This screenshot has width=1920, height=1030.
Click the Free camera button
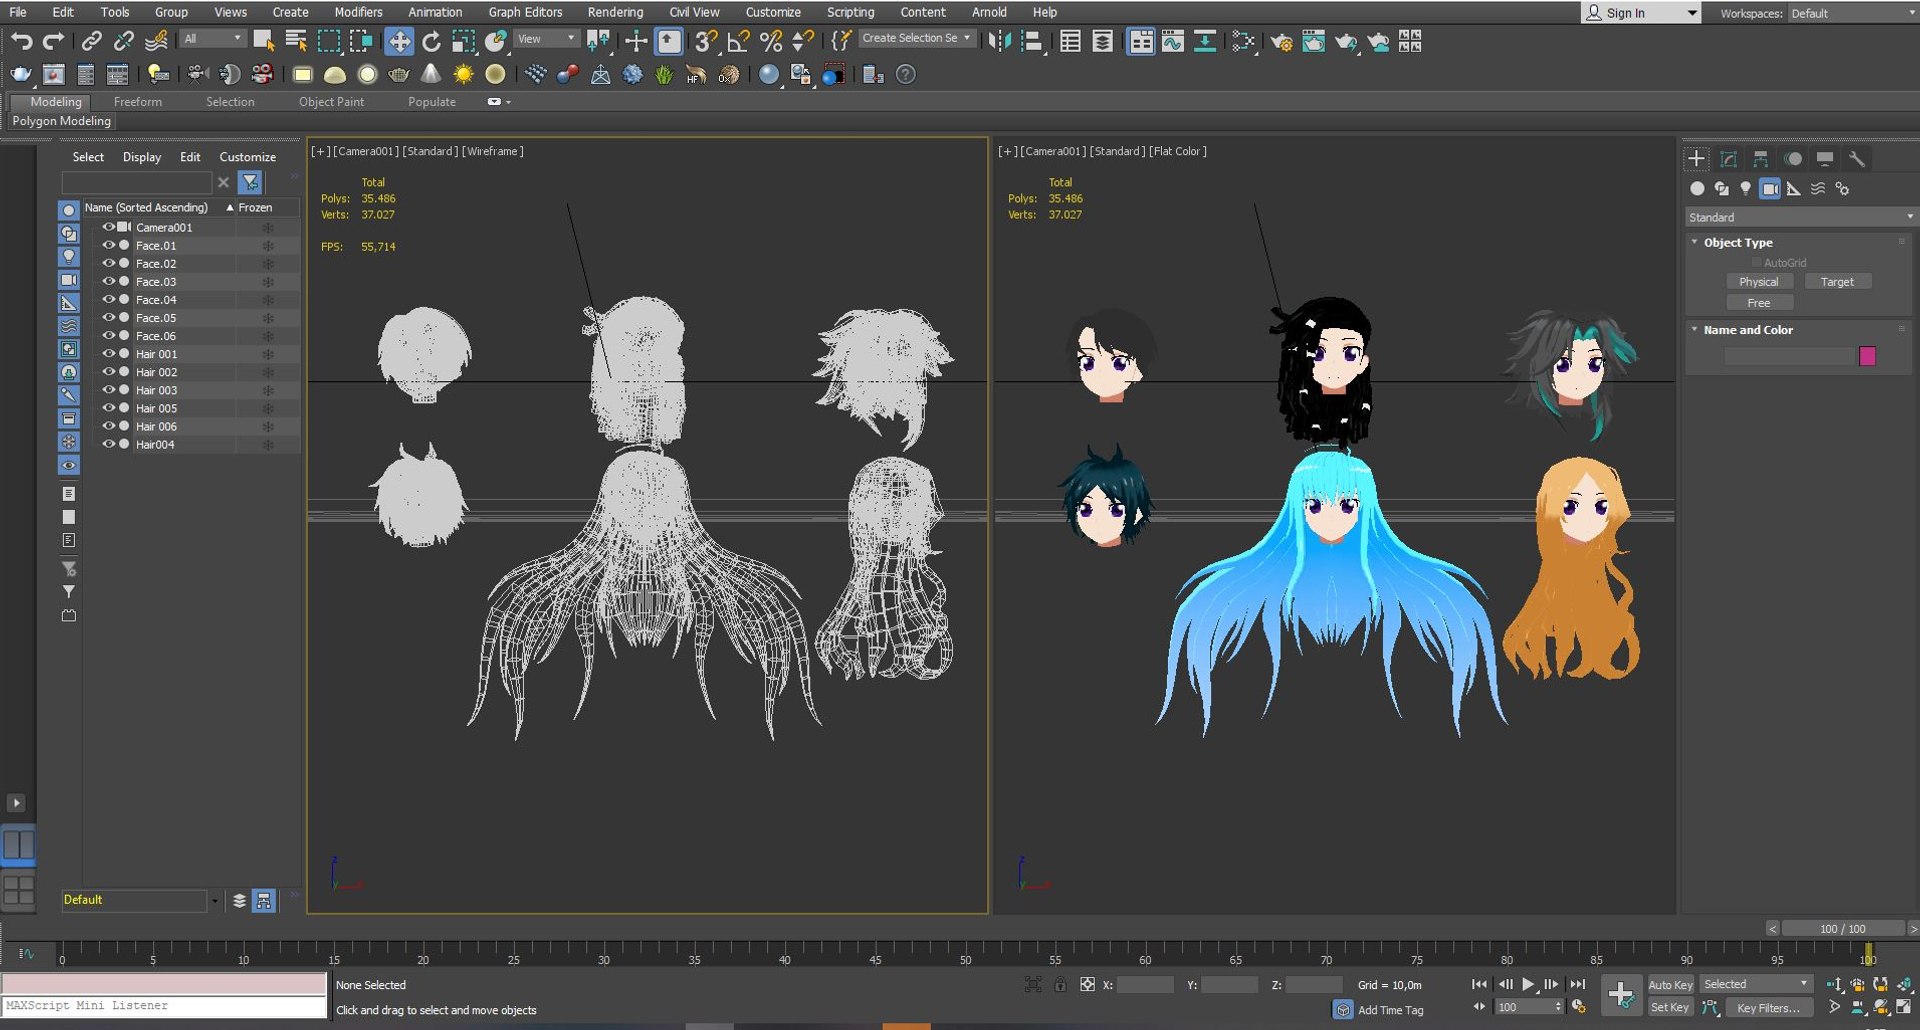pos(1758,303)
